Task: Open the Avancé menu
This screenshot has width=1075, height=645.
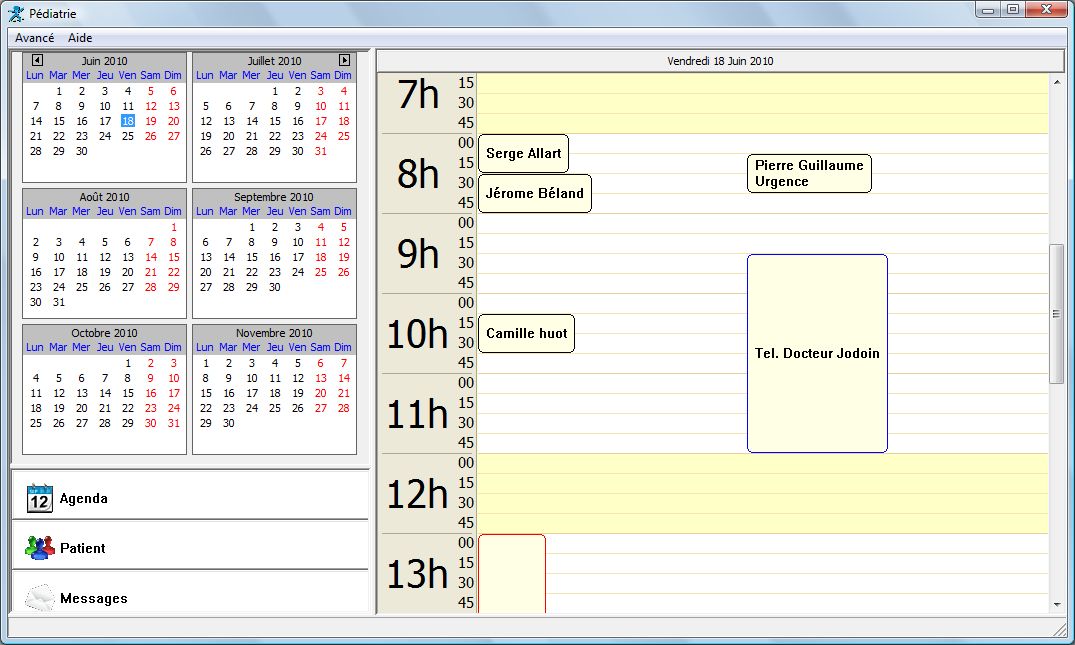Action: coord(34,37)
